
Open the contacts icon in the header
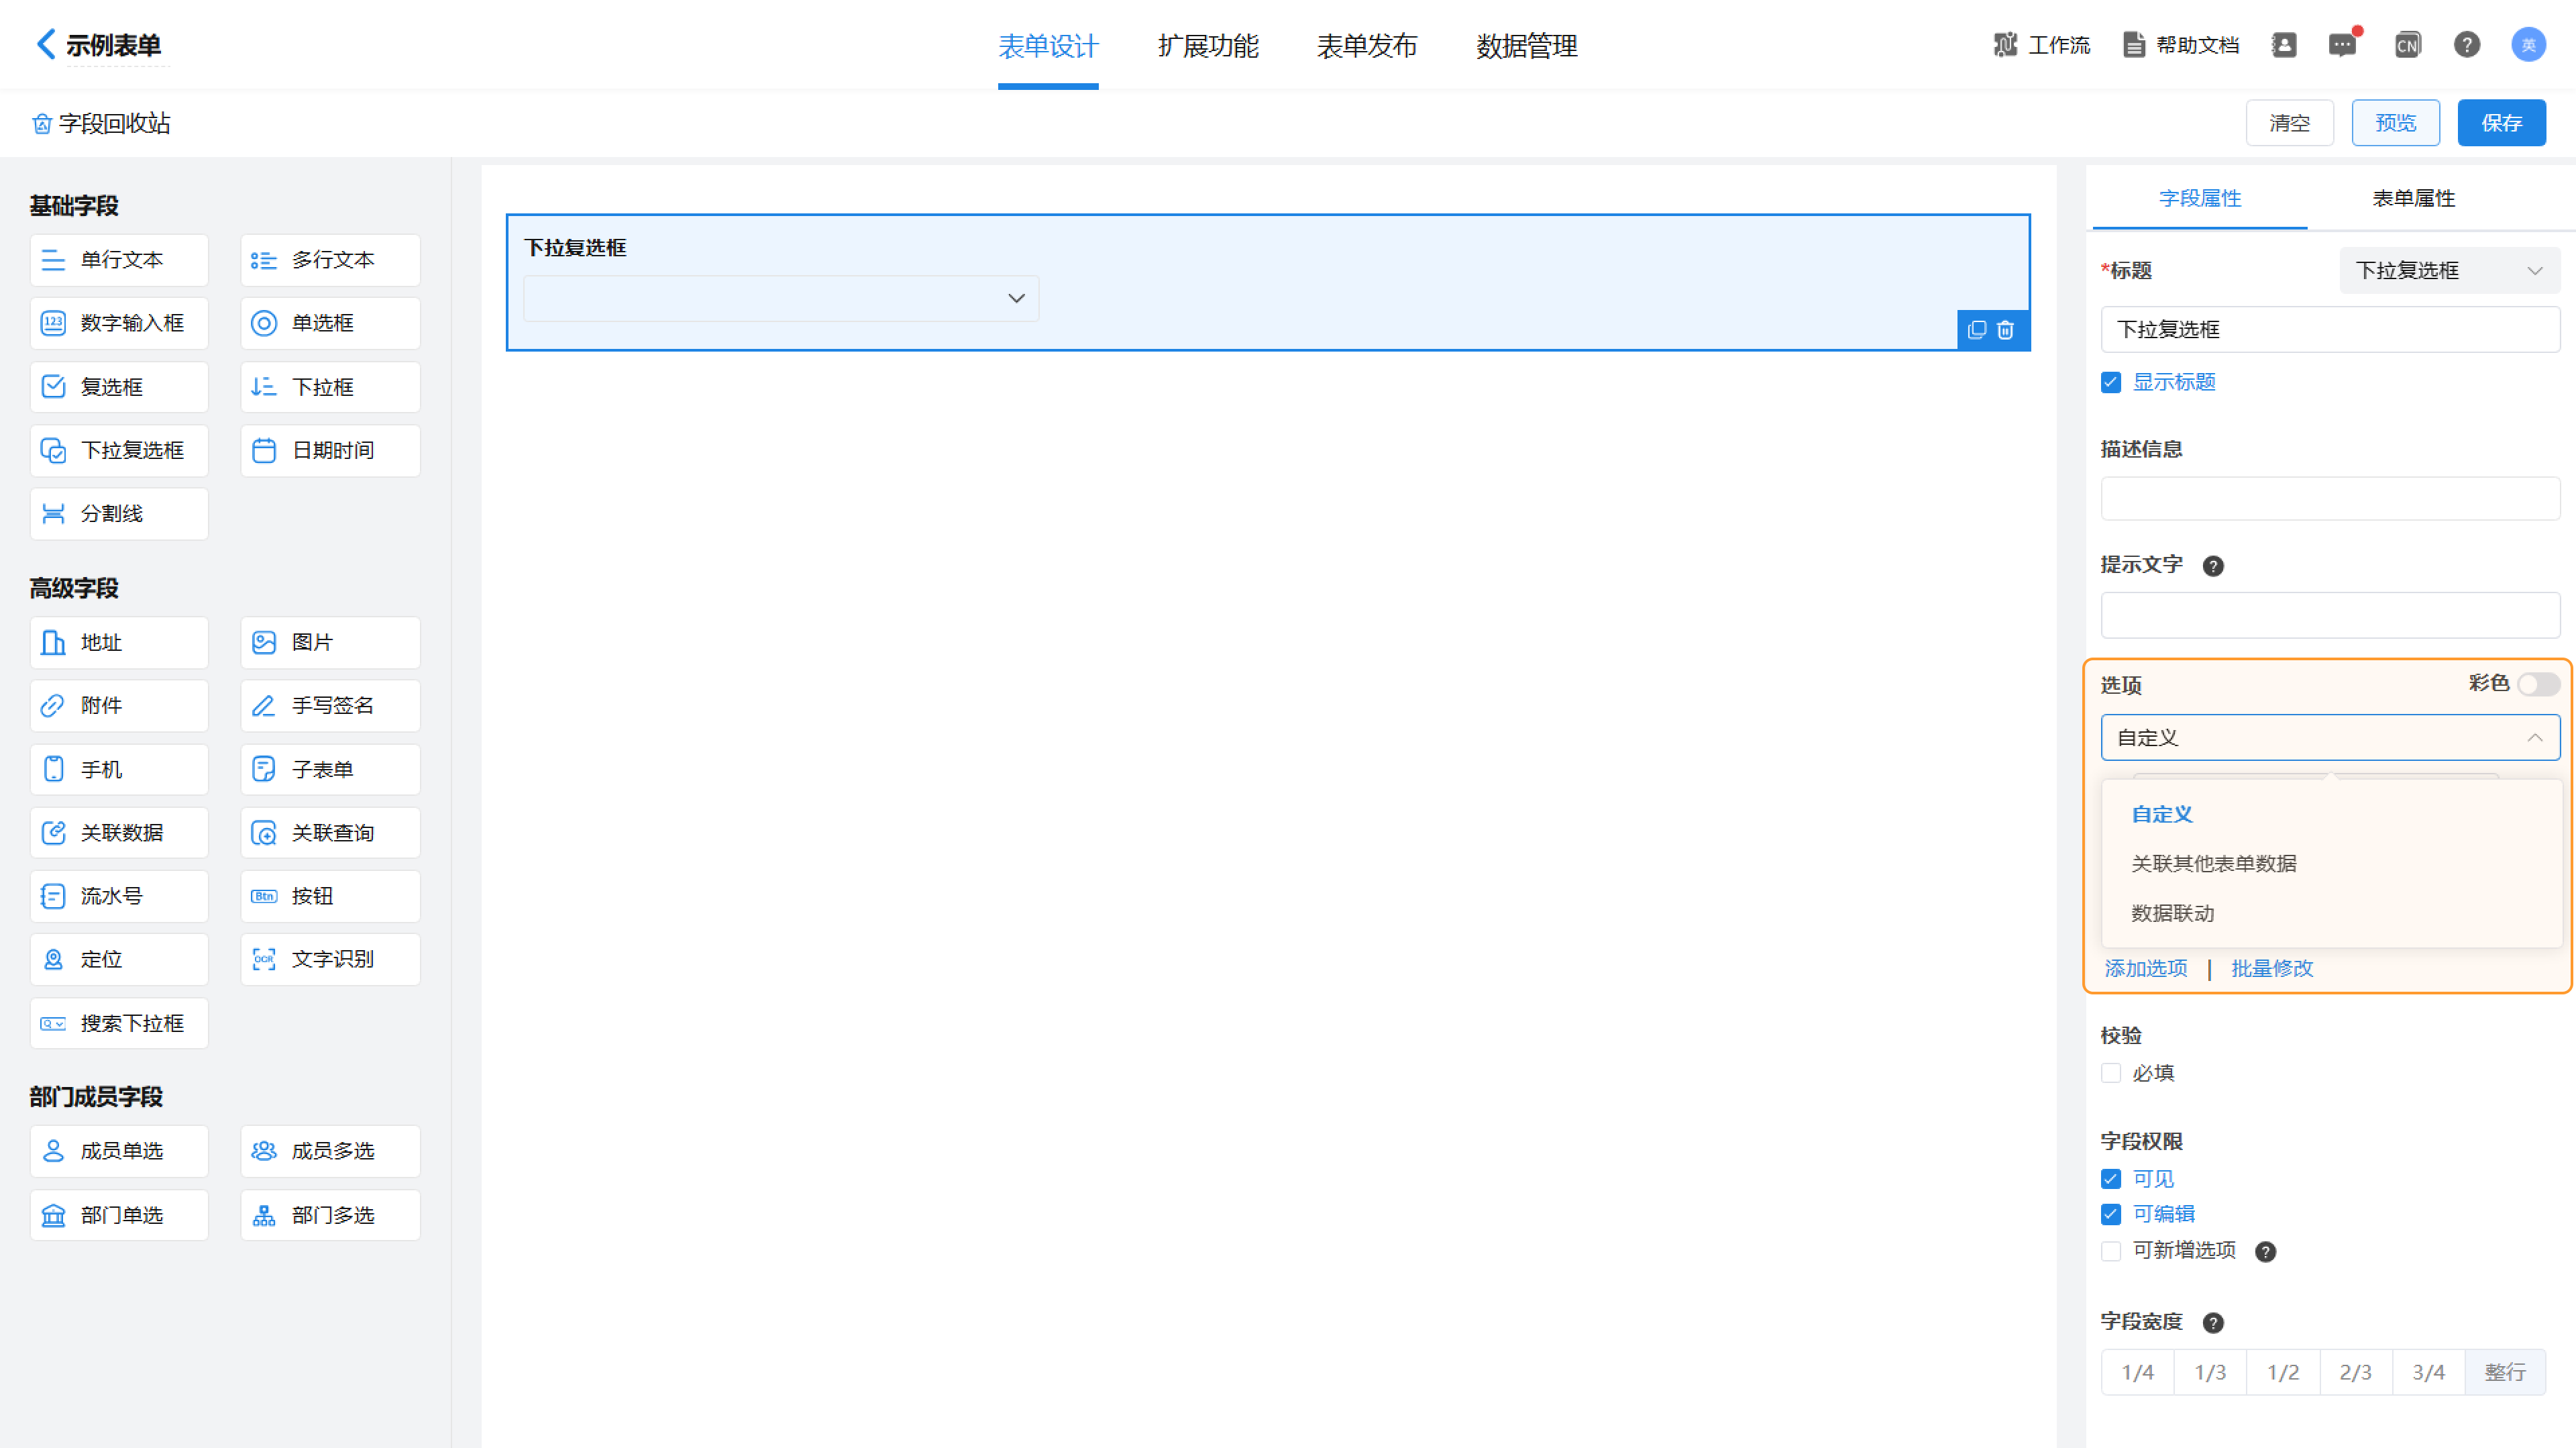point(2284,45)
